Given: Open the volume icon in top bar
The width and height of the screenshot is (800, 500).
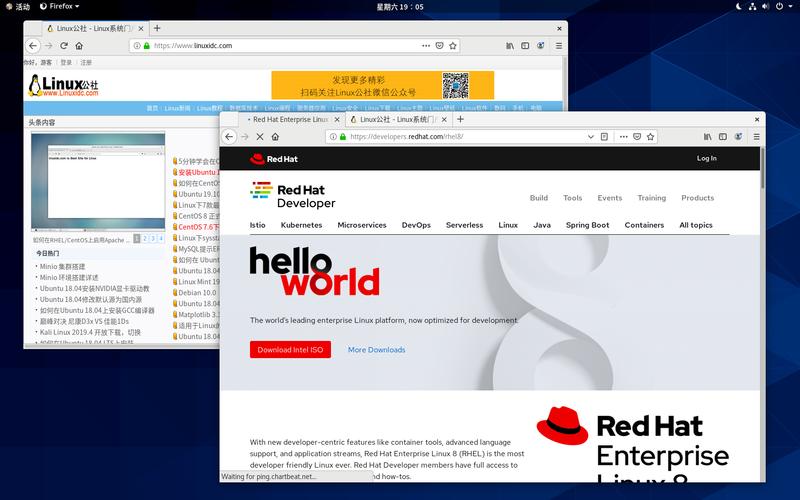Looking at the screenshot, I should pos(765,6).
